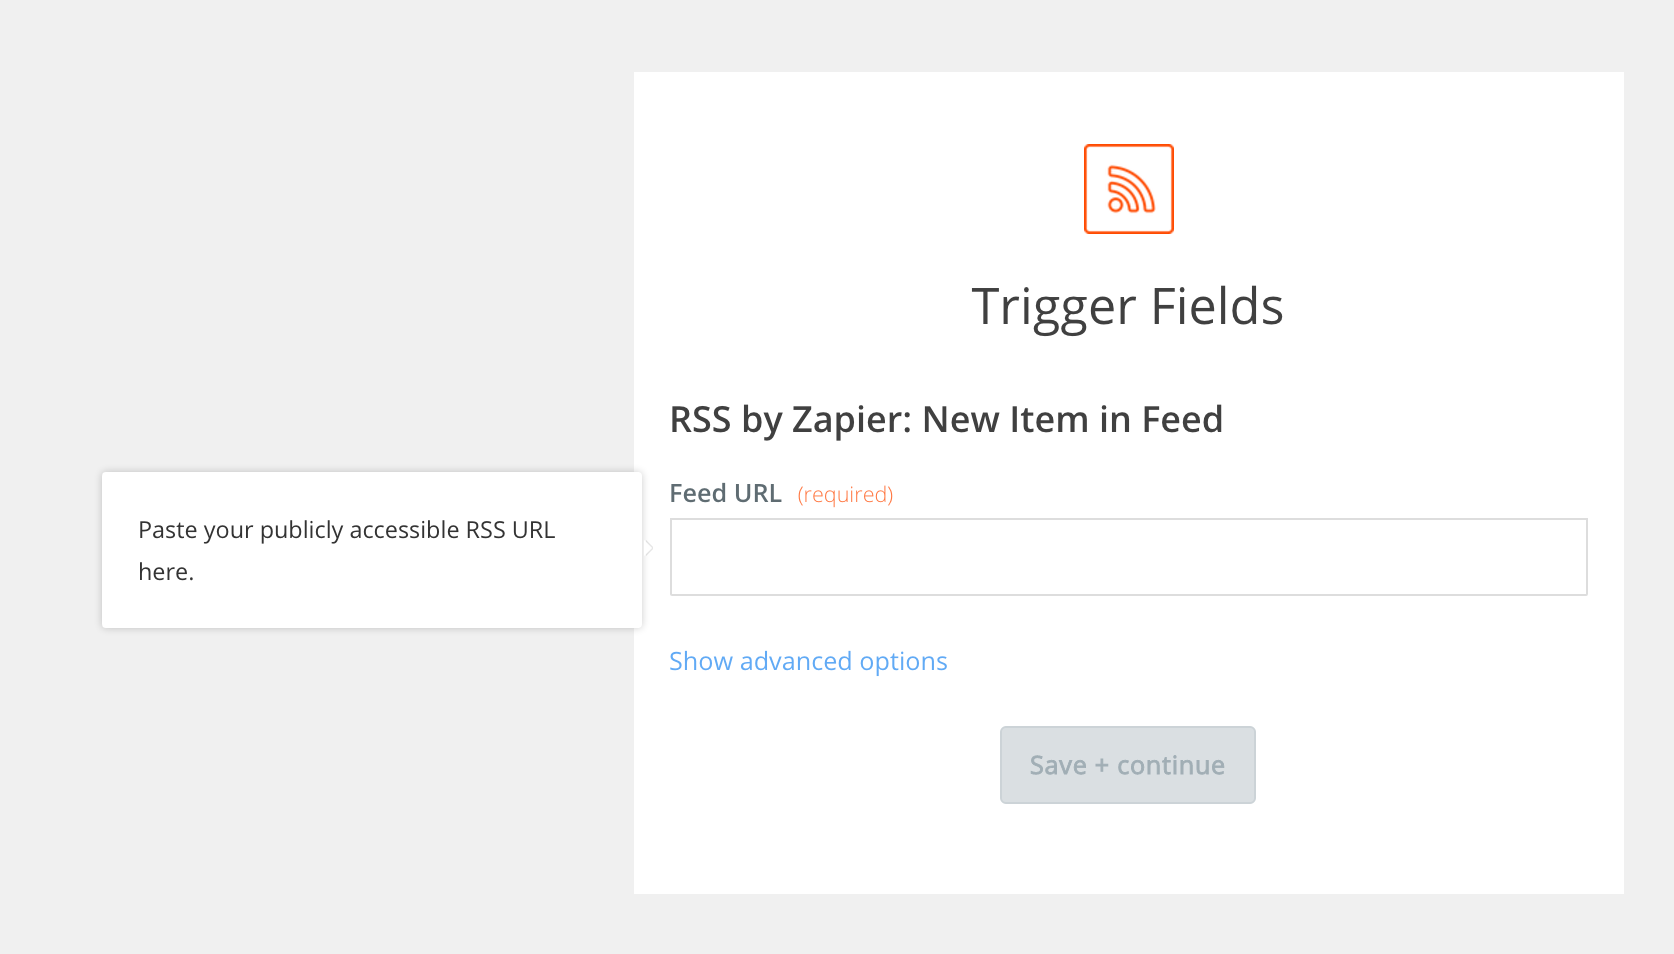Focus the Feed URL text box
Image resolution: width=1674 pixels, height=954 pixels.
point(1128,557)
